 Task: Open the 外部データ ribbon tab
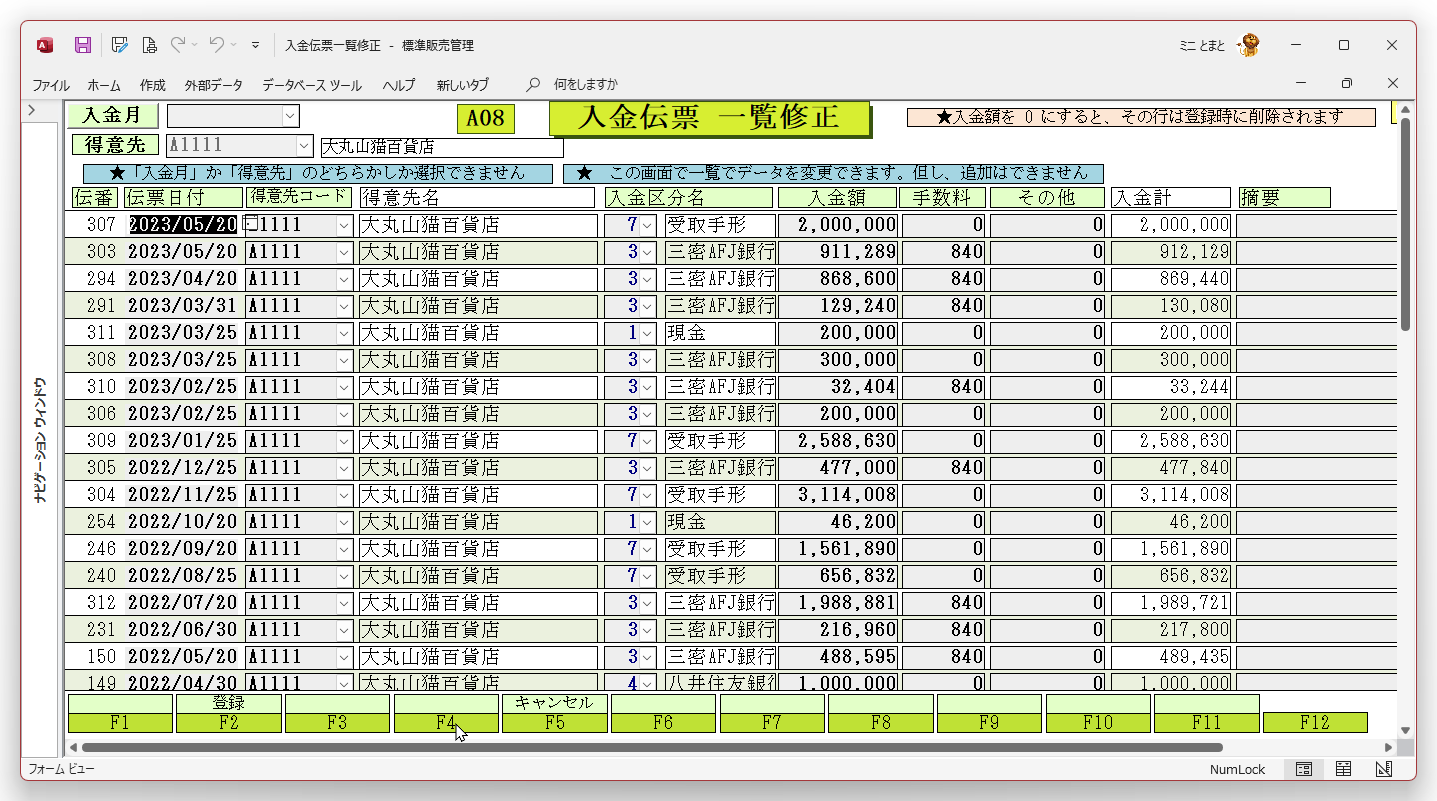[x=213, y=85]
